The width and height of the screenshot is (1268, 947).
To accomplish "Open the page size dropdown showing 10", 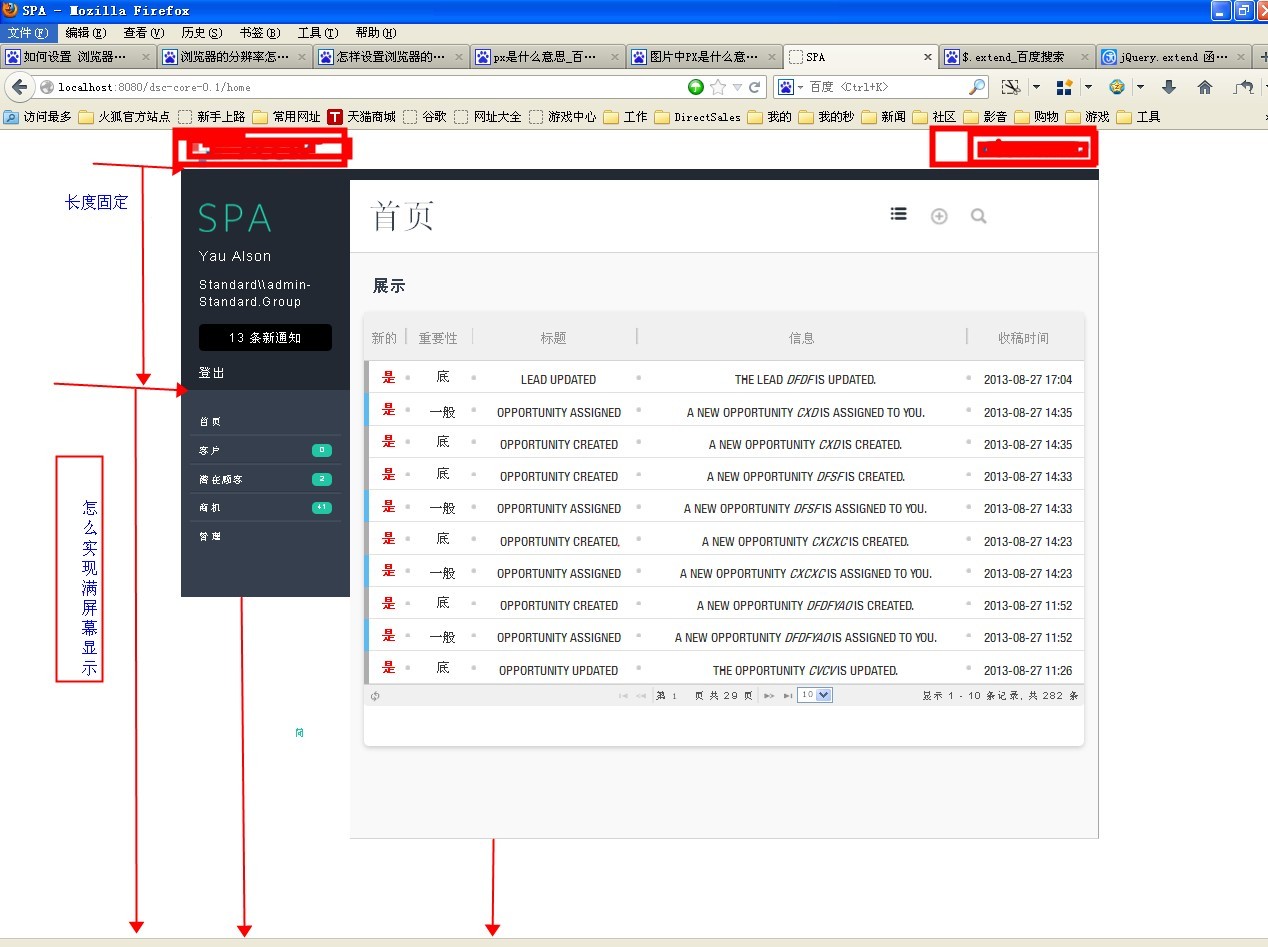I will point(815,695).
